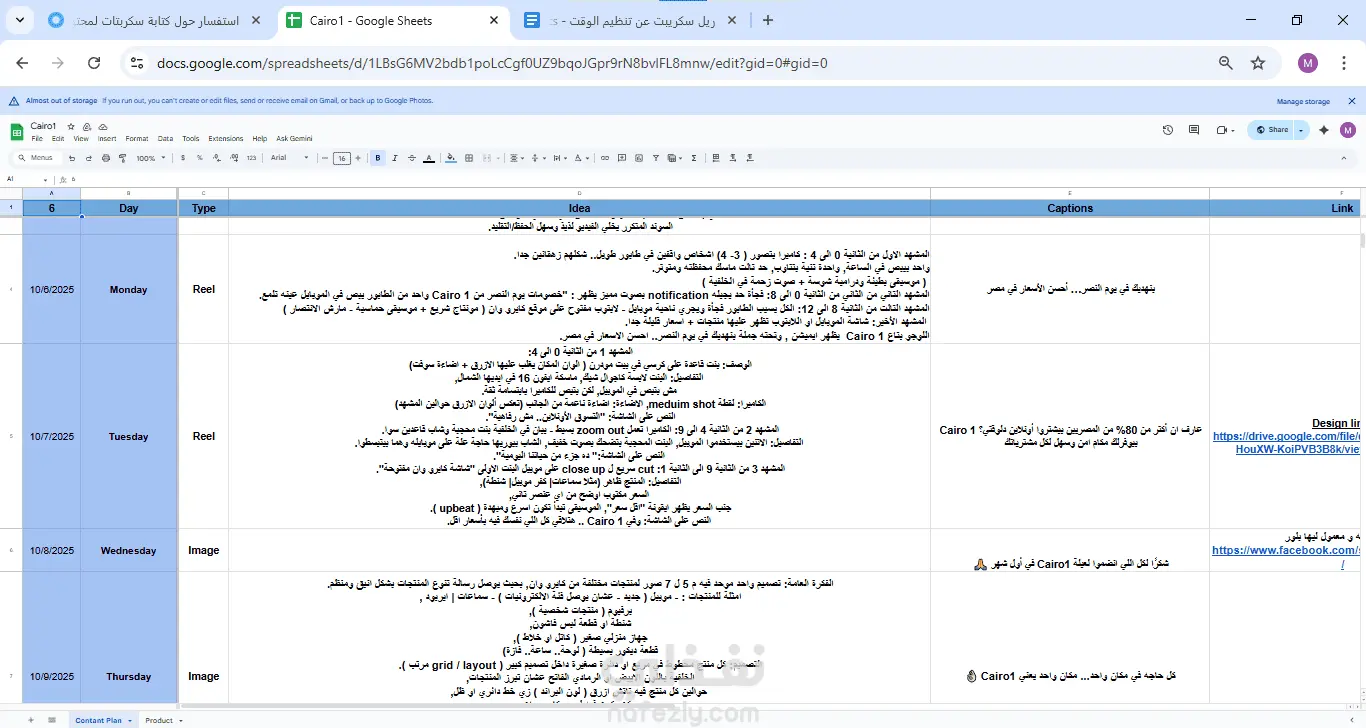This screenshot has width=1366, height=728.
Task: Open text wrapping dropdown
Action: pyautogui.click(x=563, y=158)
